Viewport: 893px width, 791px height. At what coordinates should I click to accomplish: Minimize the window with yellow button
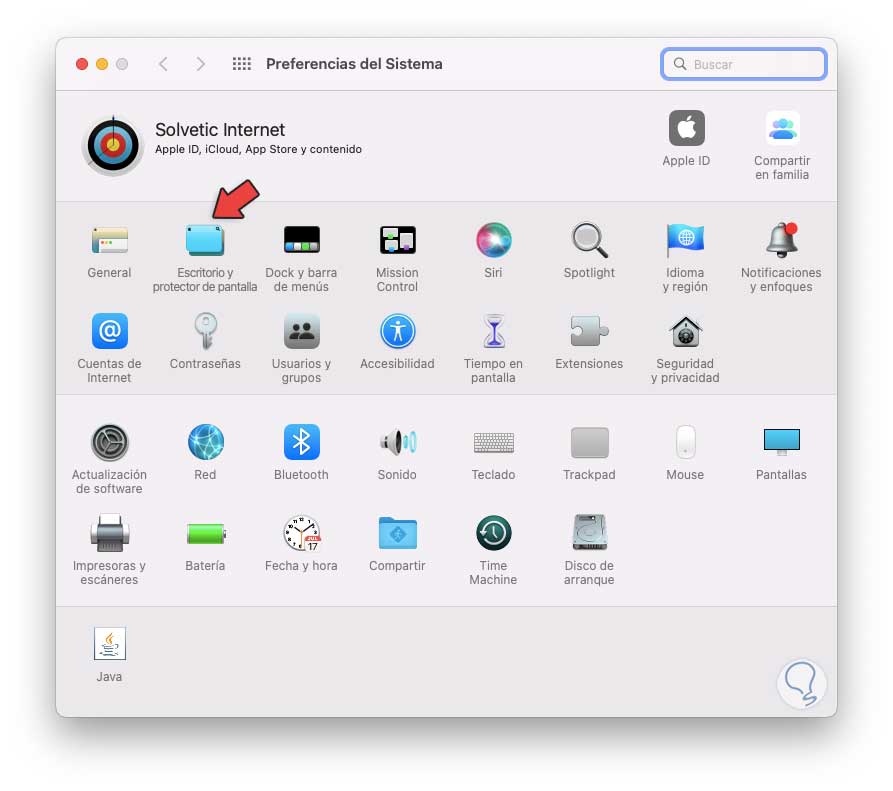tap(102, 64)
